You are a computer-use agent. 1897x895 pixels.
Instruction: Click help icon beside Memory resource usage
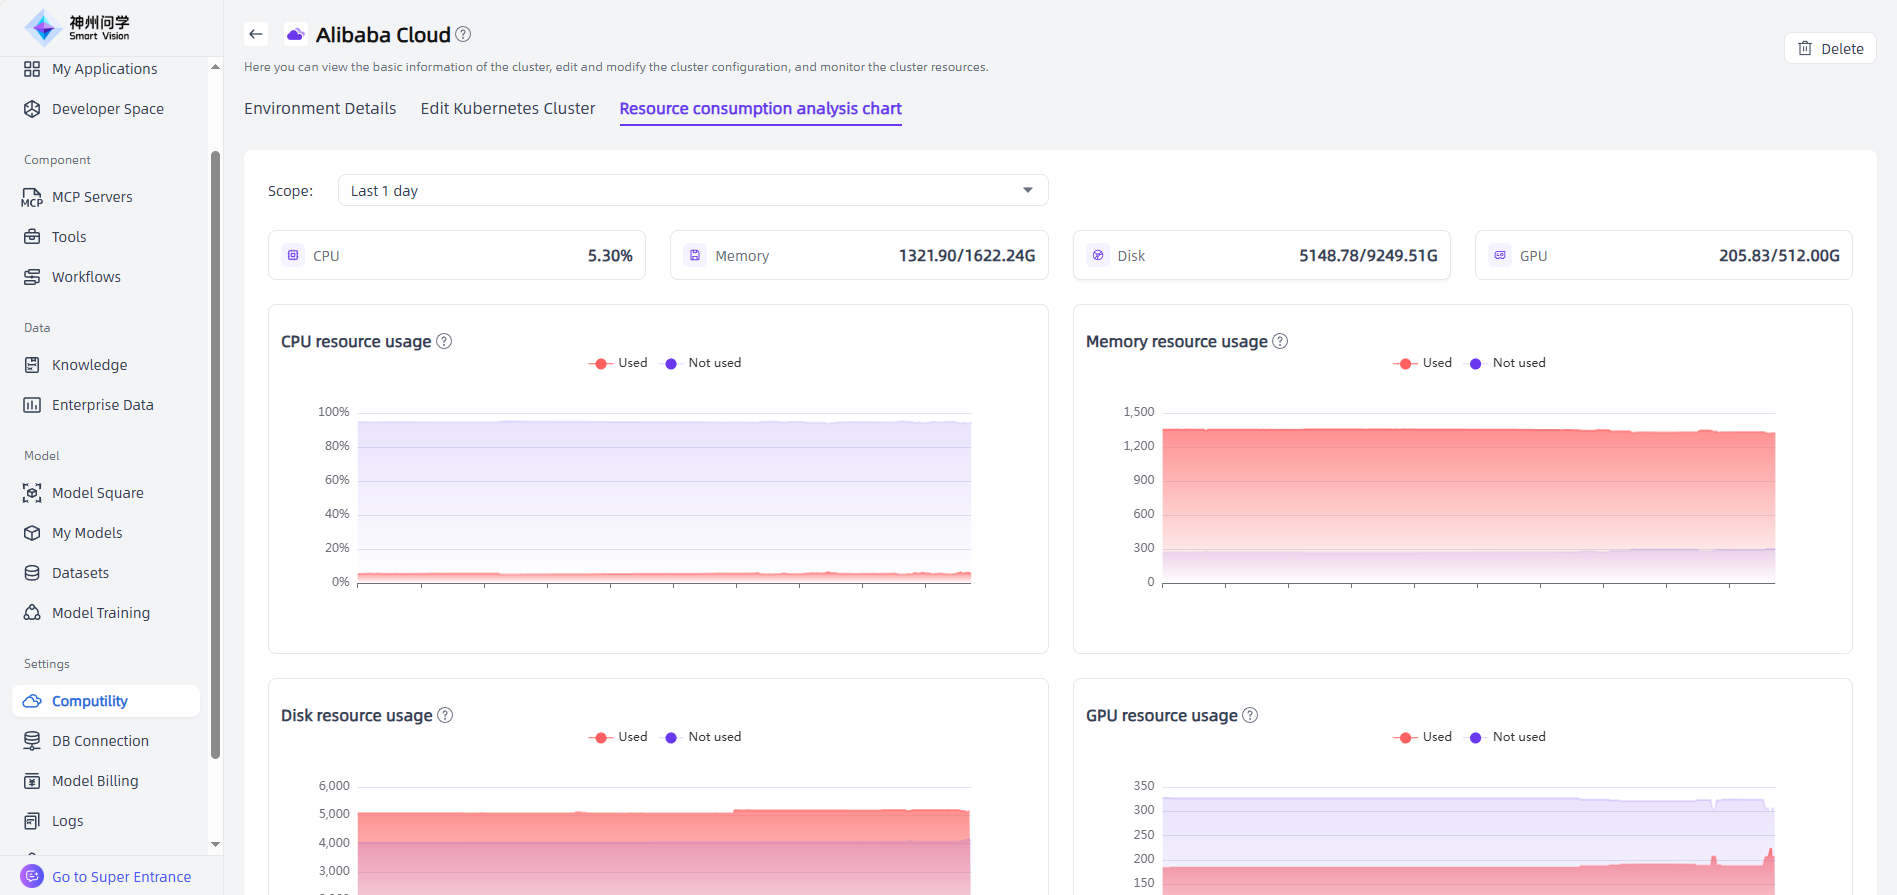point(1280,341)
